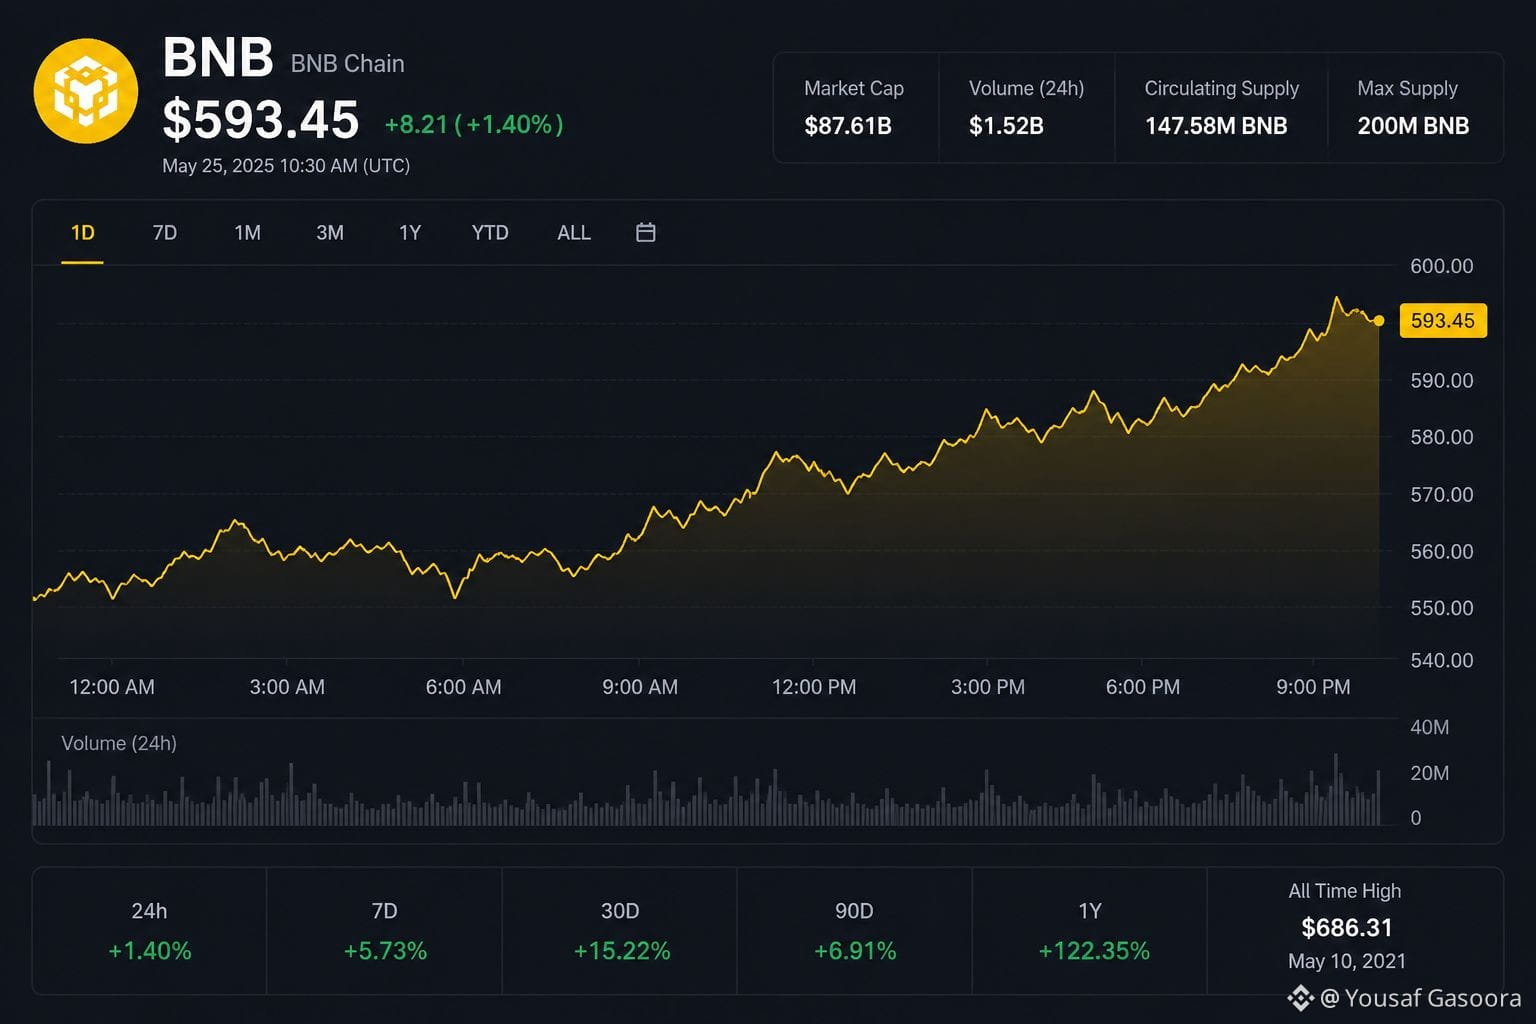
Task: Click the 3:00 PM time axis label
Action: coord(988,687)
